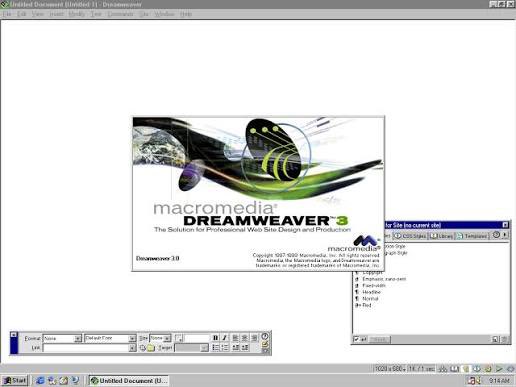
Task: Switch to the Templates tab
Action: [472, 236]
